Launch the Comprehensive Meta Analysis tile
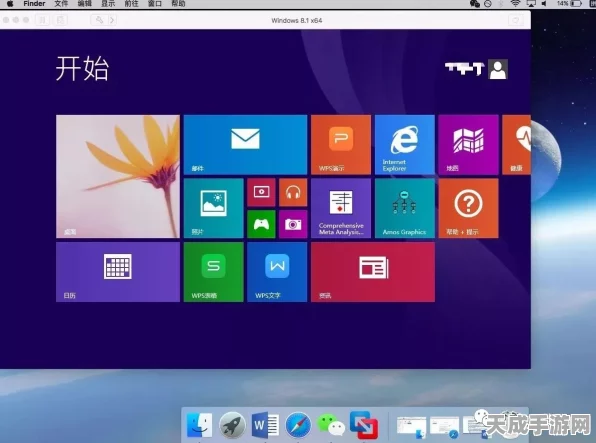 tap(341, 208)
